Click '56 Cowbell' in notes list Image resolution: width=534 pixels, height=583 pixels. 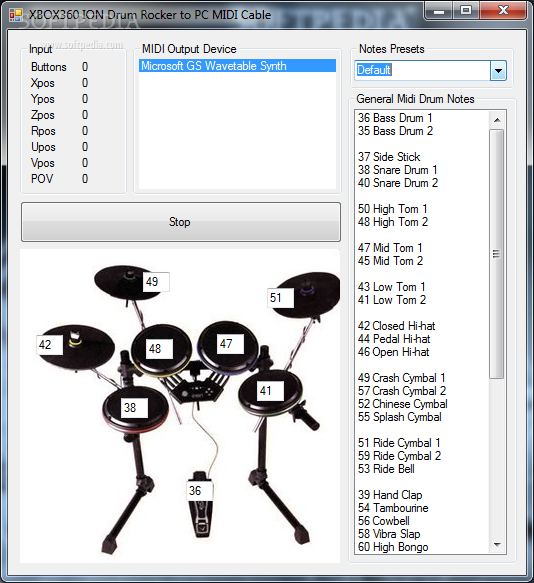(384, 521)
